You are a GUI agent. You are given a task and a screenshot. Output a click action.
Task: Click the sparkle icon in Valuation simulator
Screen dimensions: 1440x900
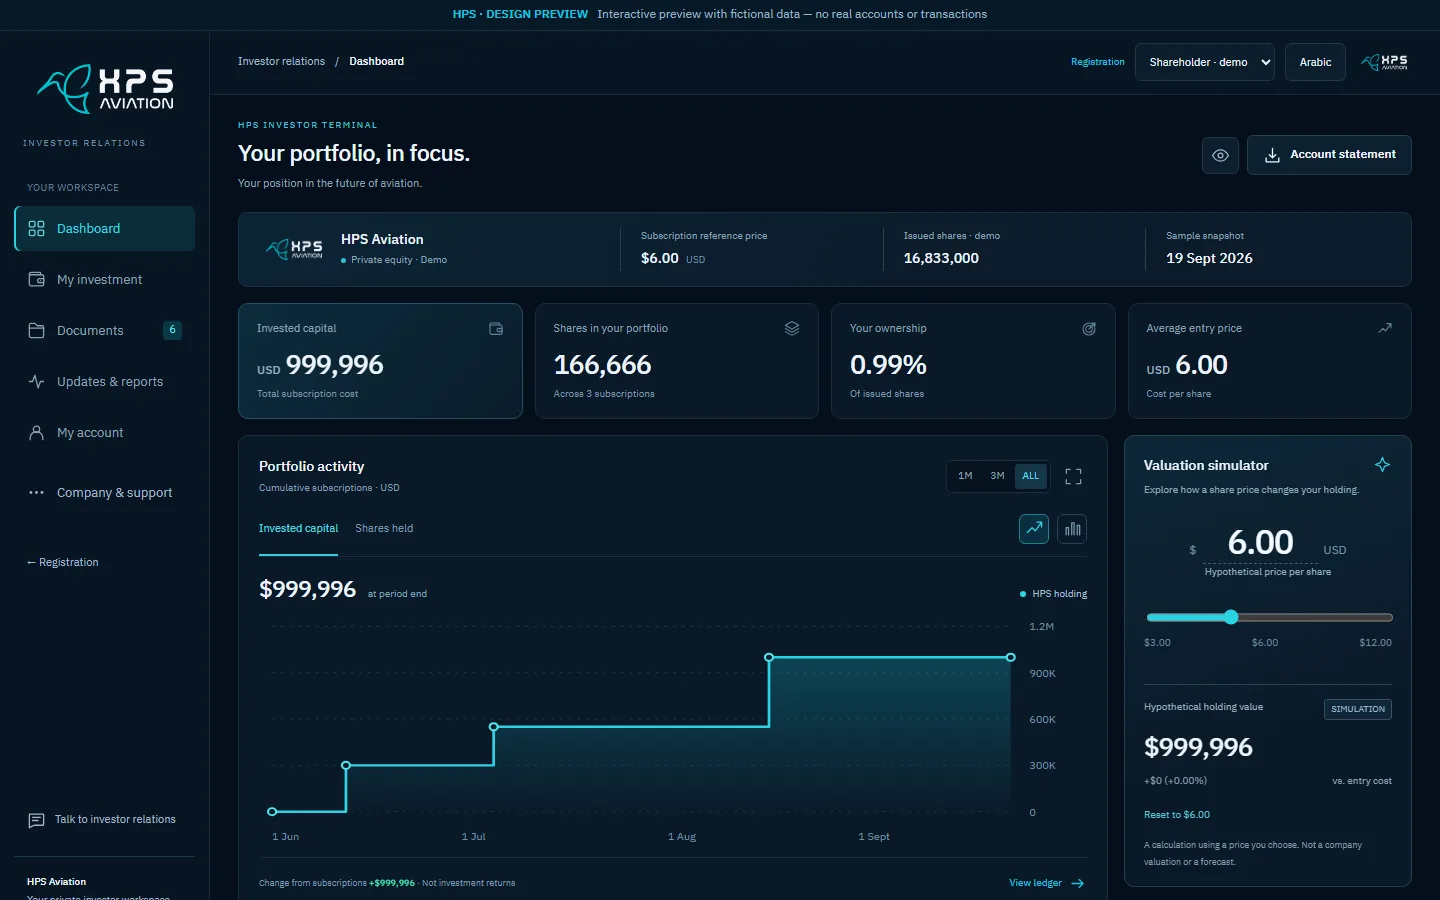1382,465
